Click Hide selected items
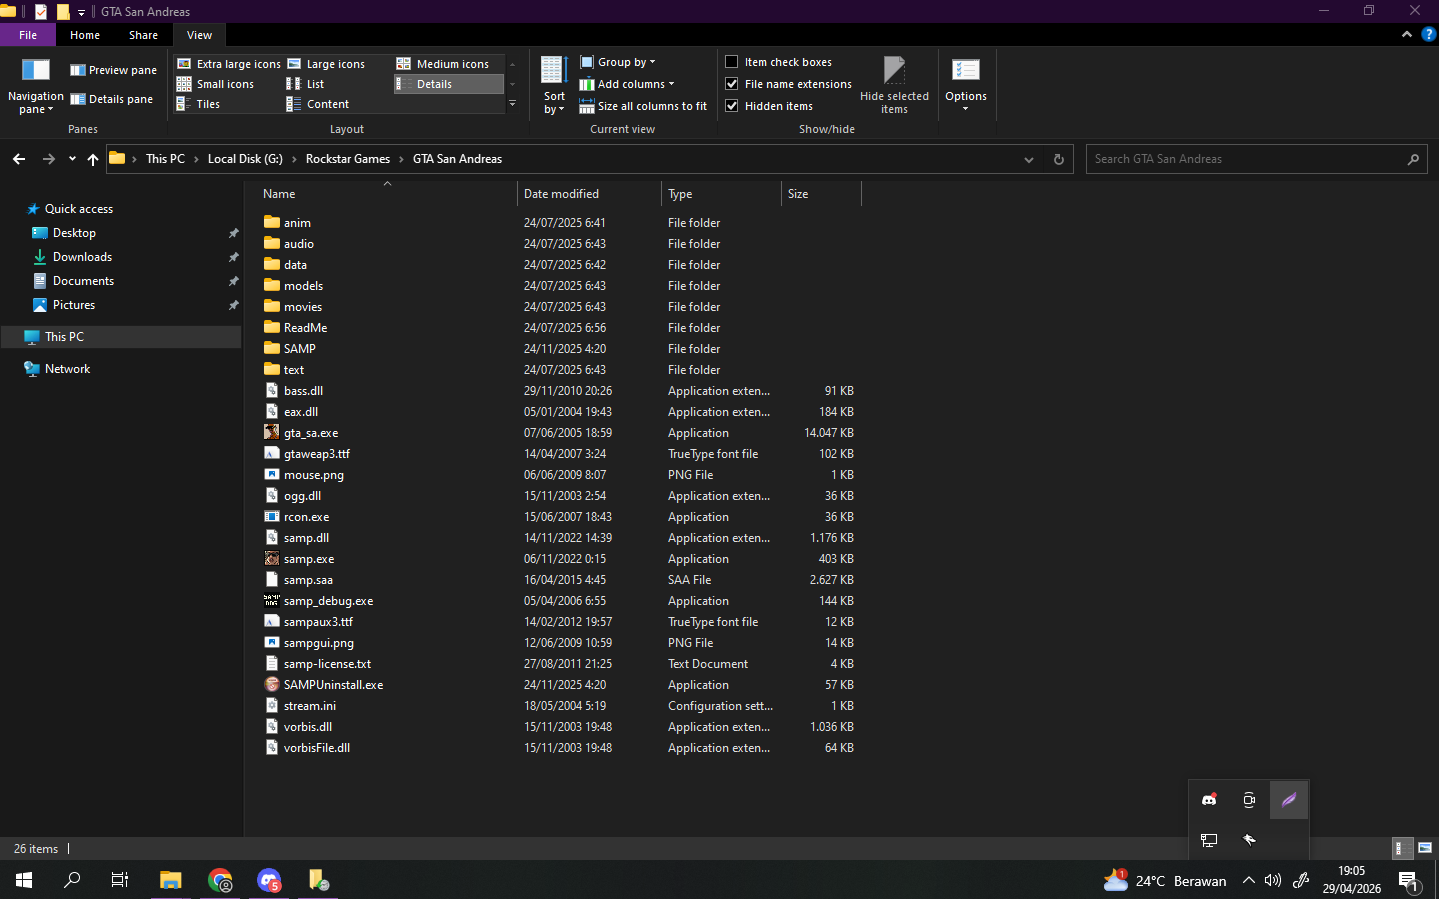 tap(894, 86)
